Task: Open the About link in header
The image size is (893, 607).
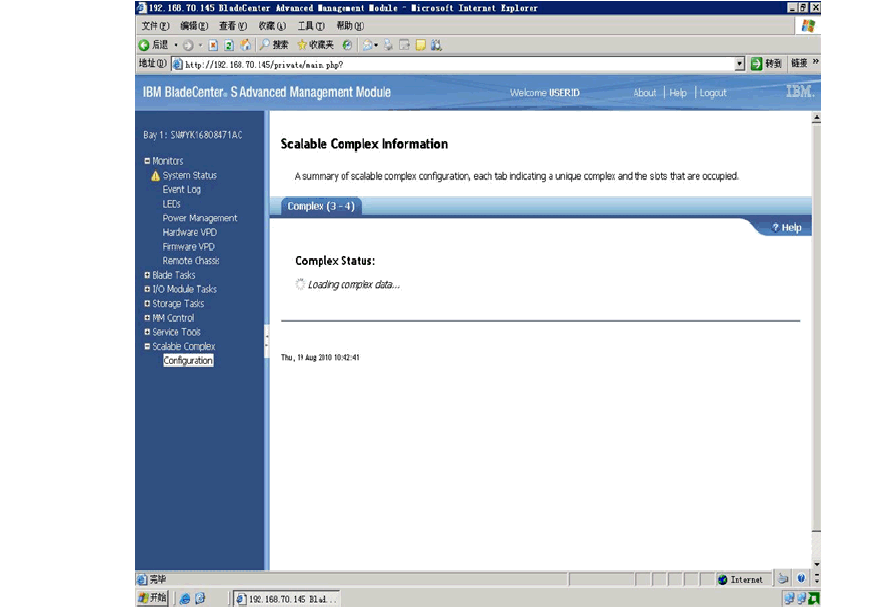Action: click(645, 93)
